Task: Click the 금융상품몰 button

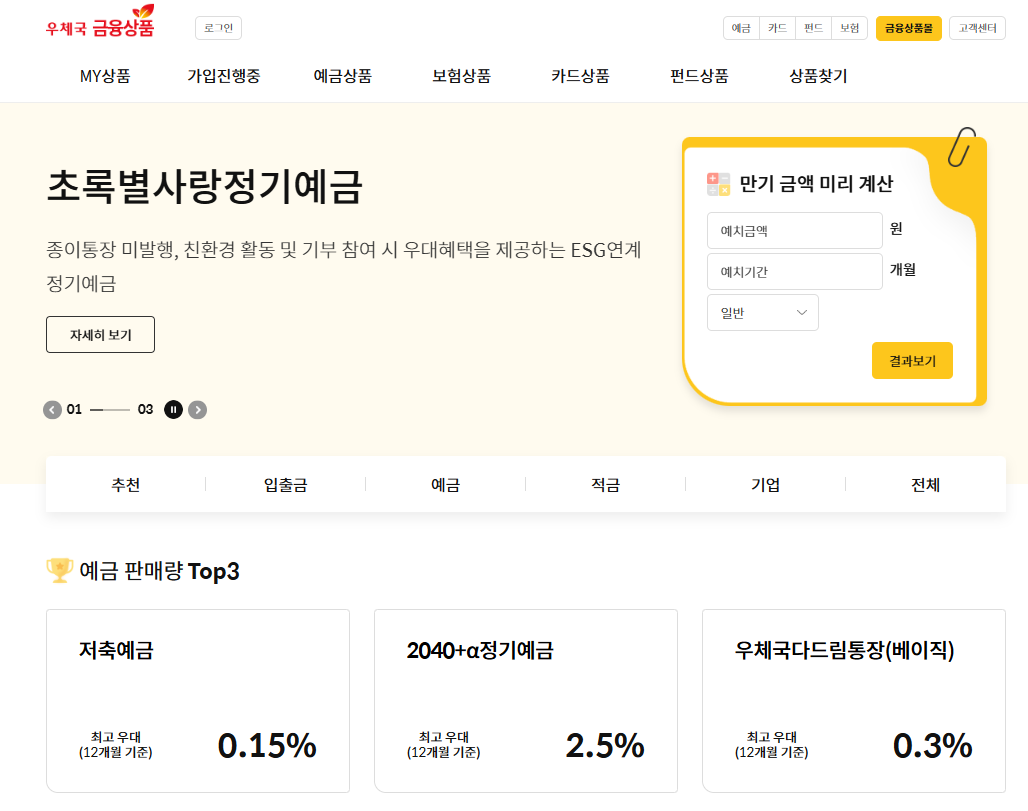Action: click(x=909, y=28)
